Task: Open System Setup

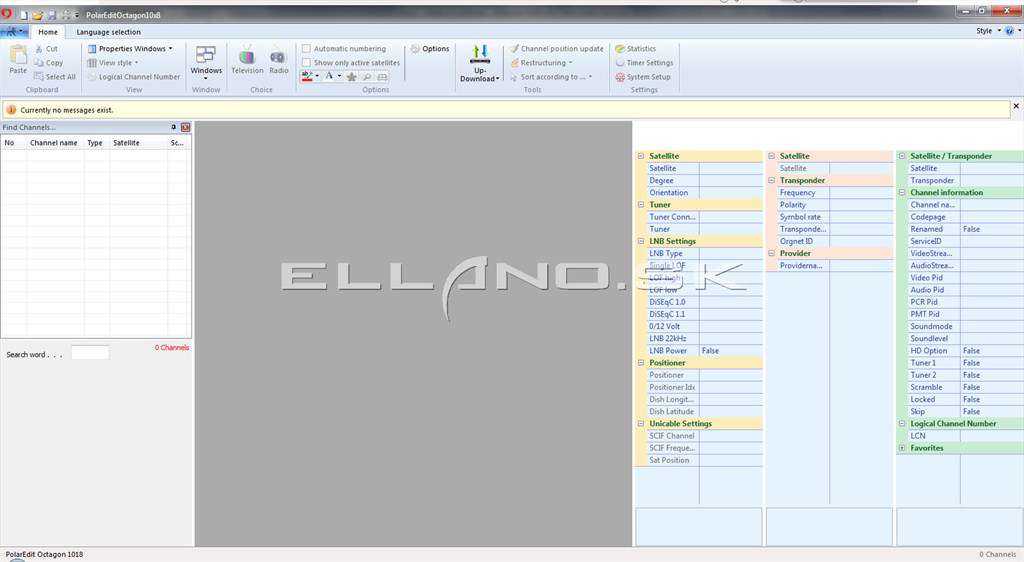Action: click(643, 76)
